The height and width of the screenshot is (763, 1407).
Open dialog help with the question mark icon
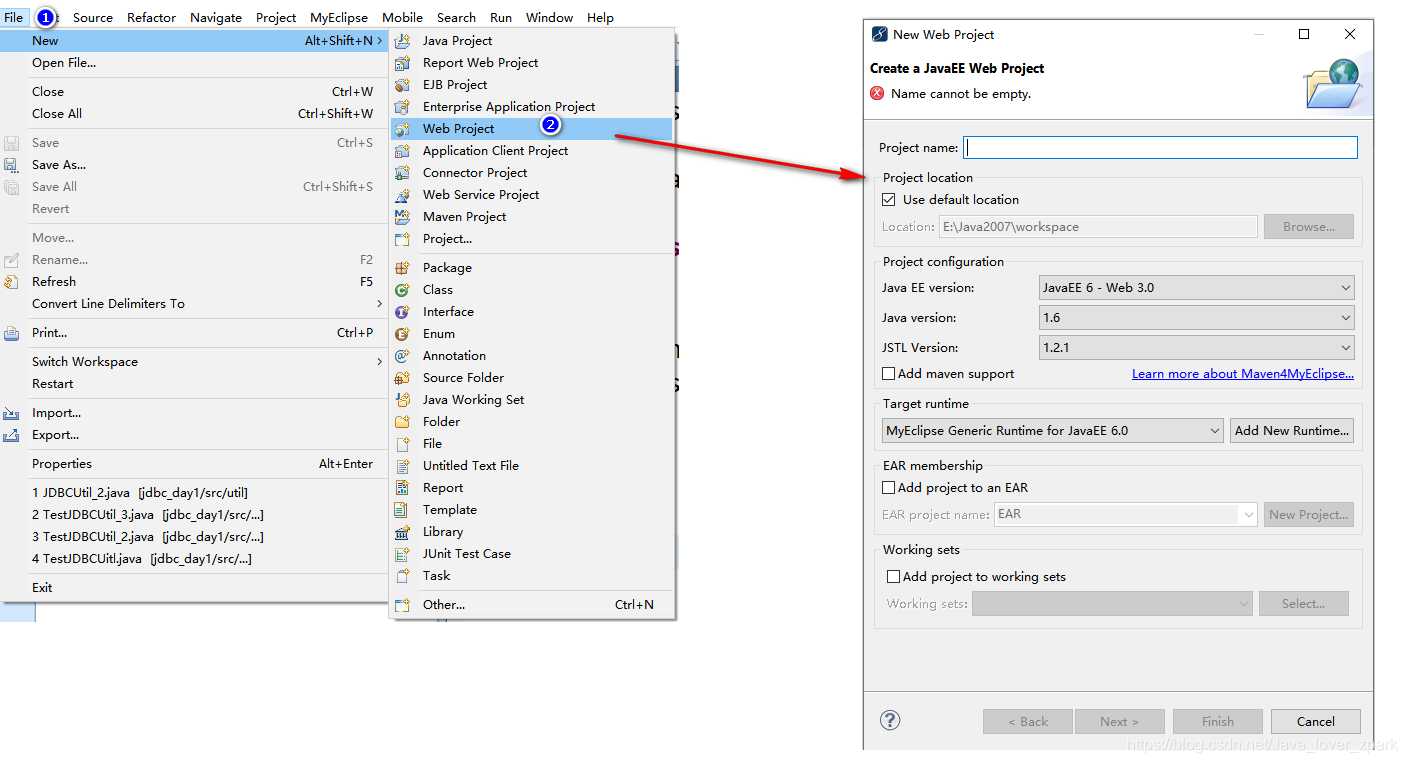pyautogui.click(x=890, y=720)
